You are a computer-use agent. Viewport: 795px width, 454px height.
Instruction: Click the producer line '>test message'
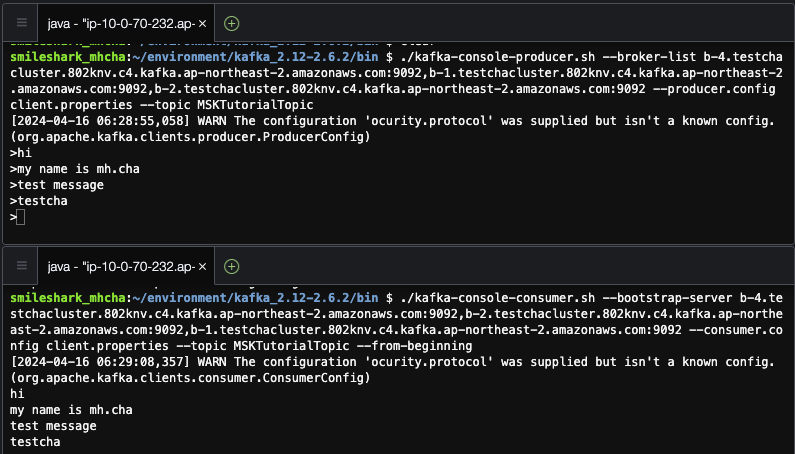(x=57, y=185)
